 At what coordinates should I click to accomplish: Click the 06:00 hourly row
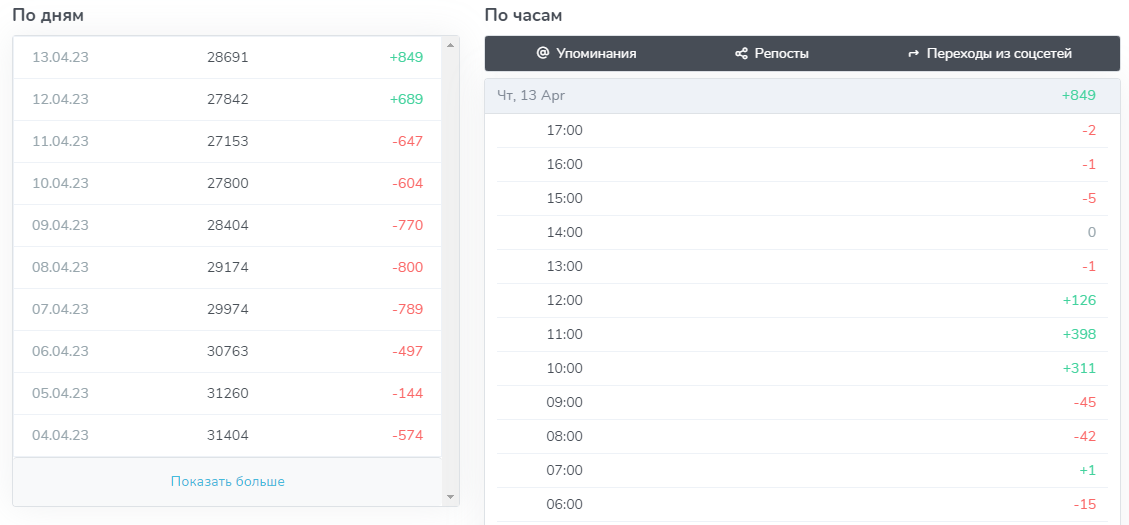click(802, 504)
